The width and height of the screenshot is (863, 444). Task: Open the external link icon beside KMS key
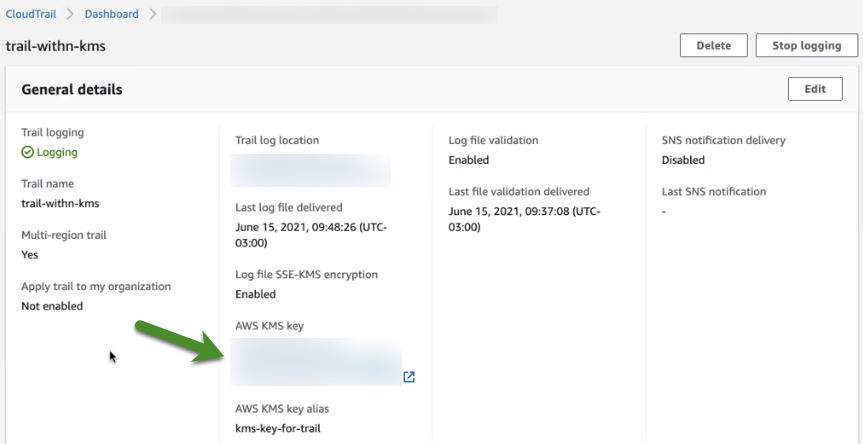409,377
